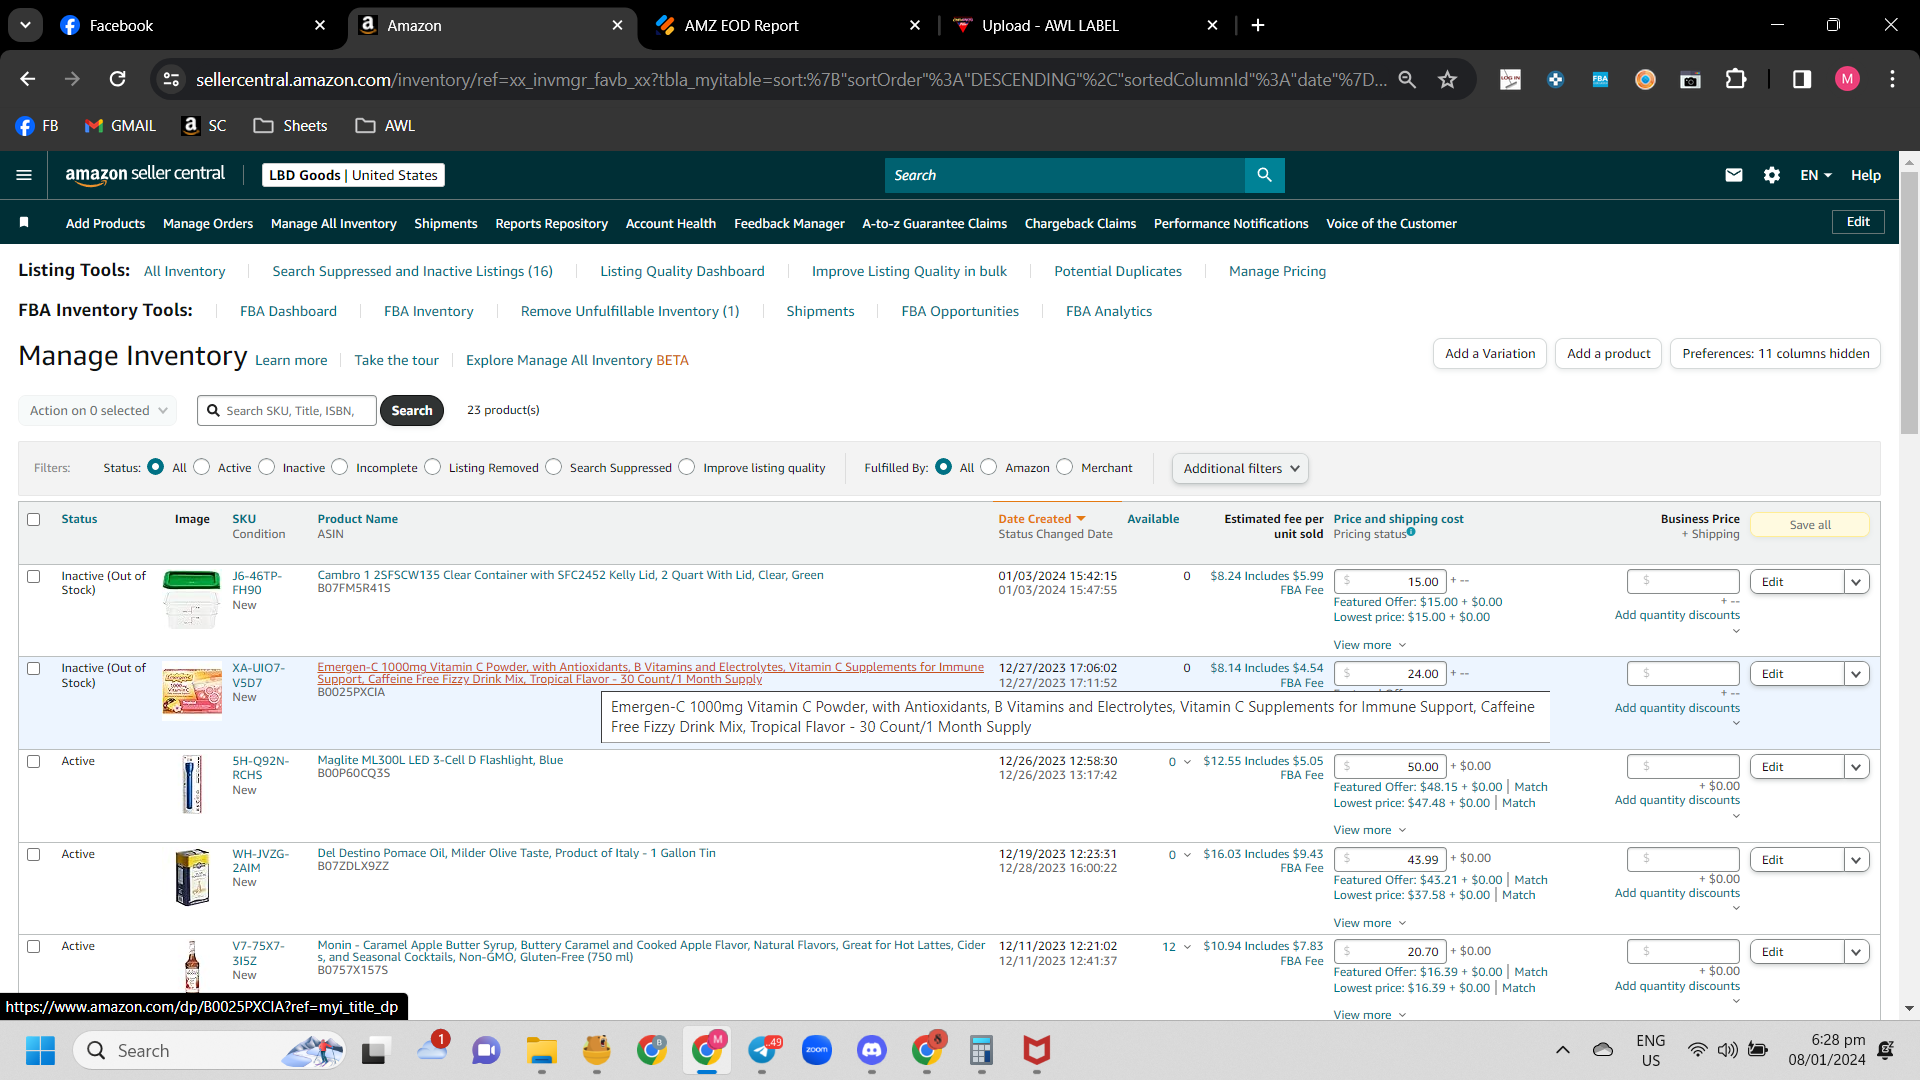Viewport: 1920px width, 1080px height.
Task: Open the Manage Orders menu item
Action: [208, 223]
